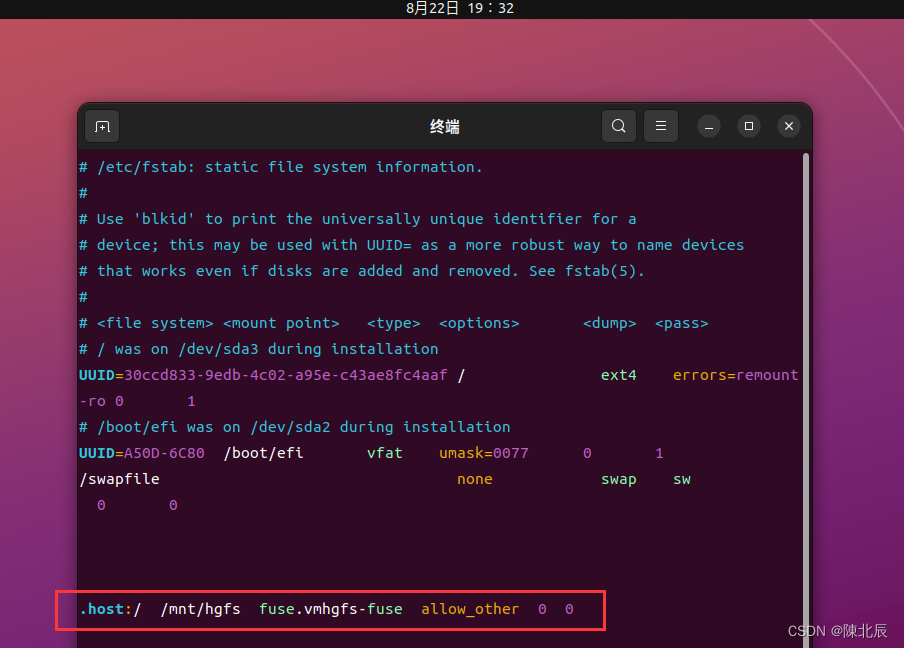Click the terminal title 终端
This screenshot has height=648, width=904.
click(x=445, y=127)
